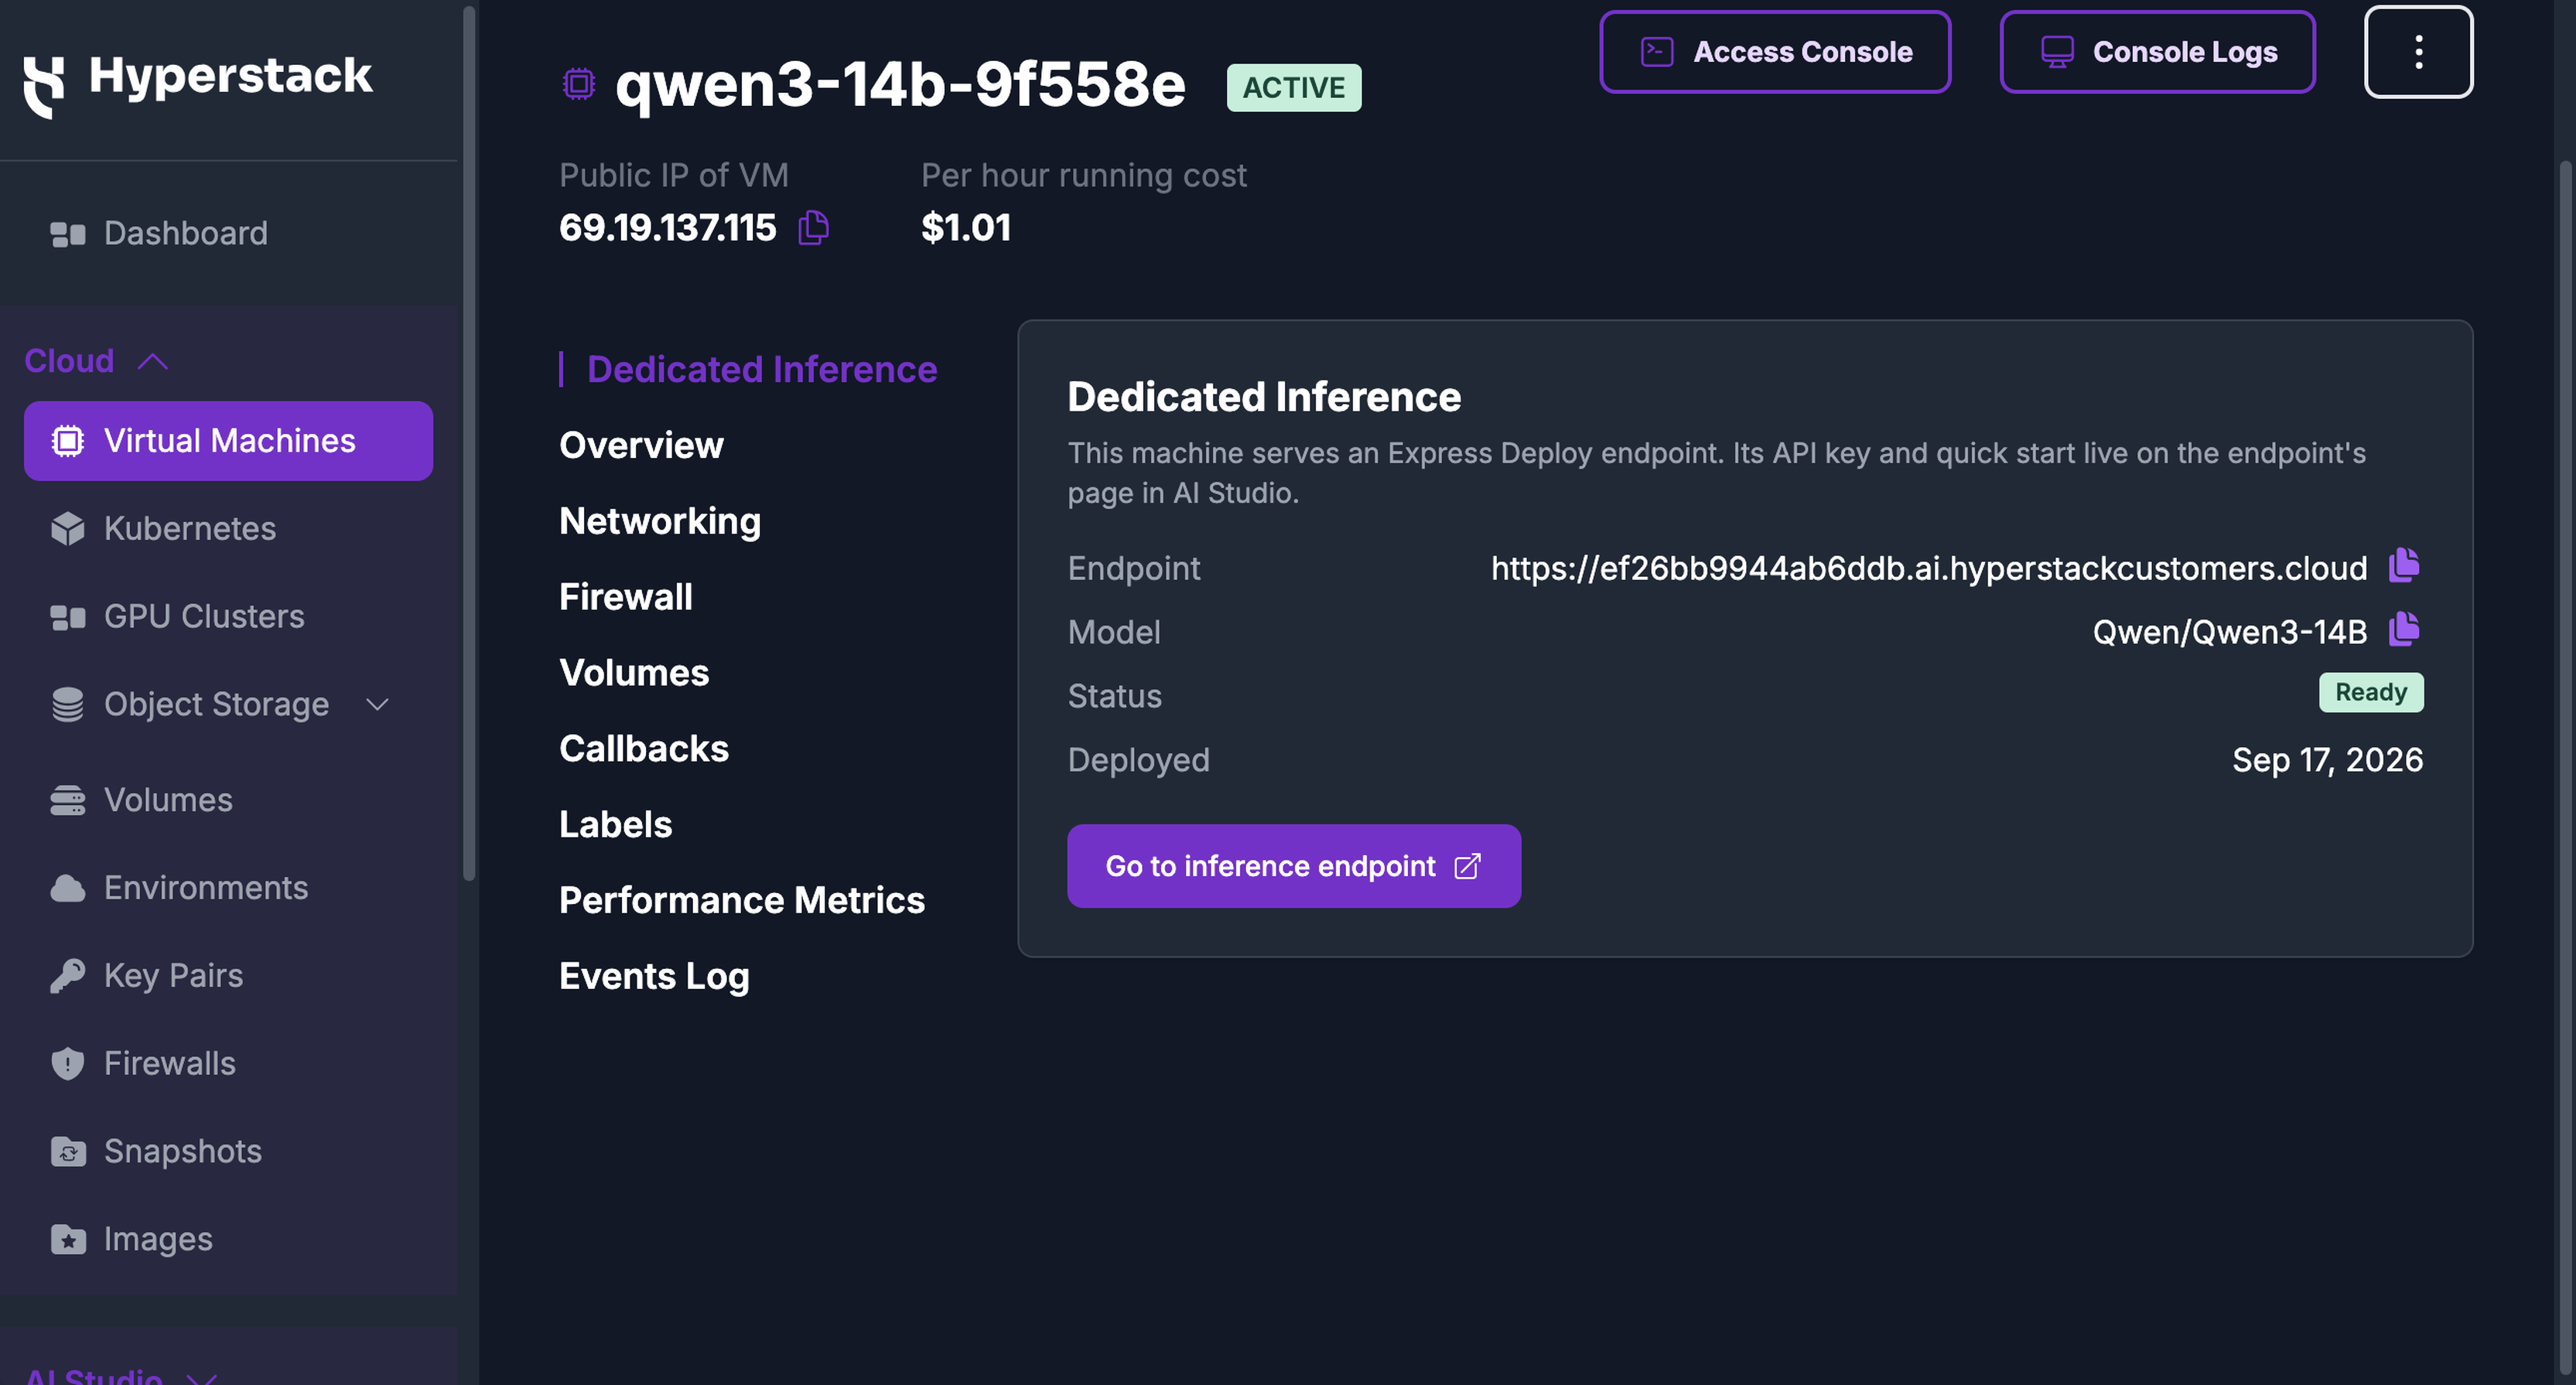The height and width of the screenshot is (1385, 2576).
Task: Select the IP address 69.19.137.115
Action: [667, 228]
